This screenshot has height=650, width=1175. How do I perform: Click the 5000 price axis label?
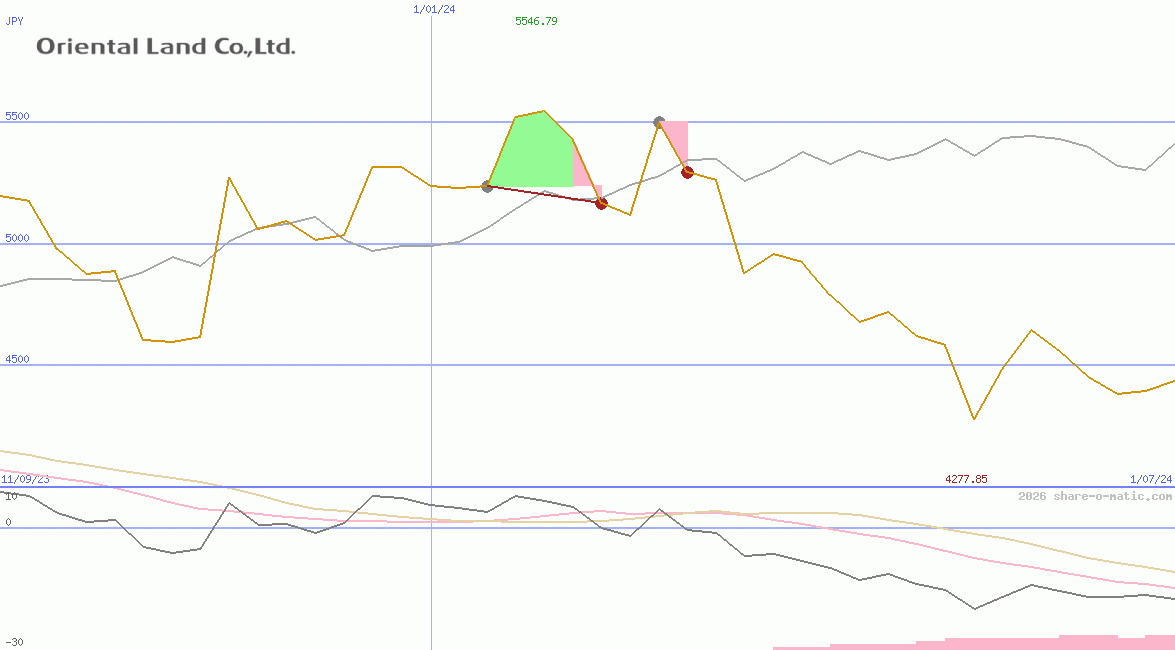tap(17, 238)
